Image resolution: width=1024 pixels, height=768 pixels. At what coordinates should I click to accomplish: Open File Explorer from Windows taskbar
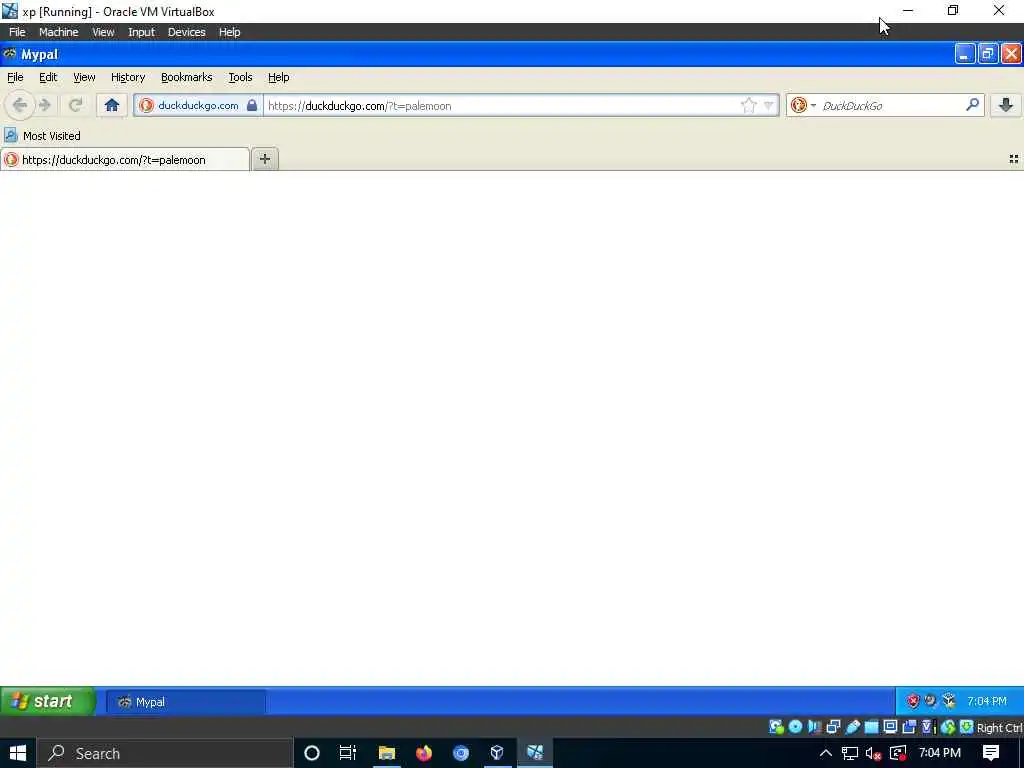[x=387, y=753]
